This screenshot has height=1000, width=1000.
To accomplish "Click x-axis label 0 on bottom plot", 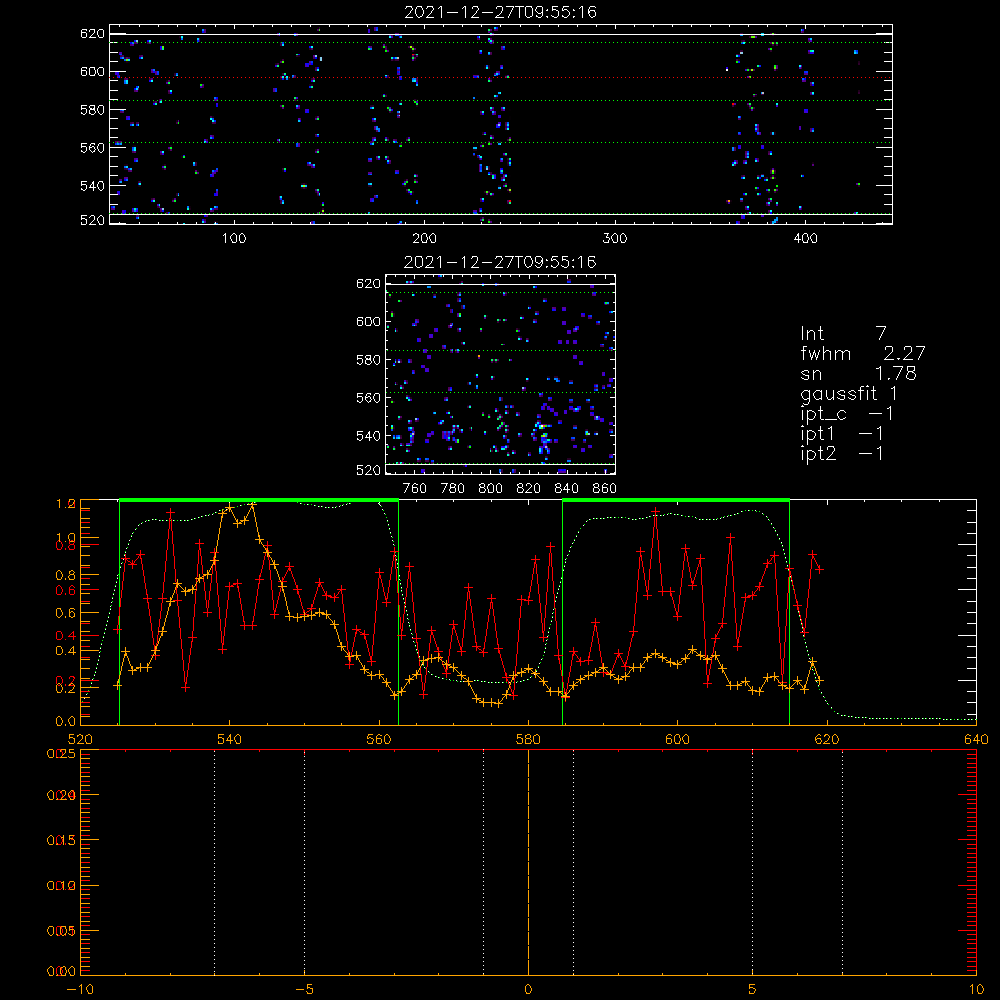I will coord(528,990).
